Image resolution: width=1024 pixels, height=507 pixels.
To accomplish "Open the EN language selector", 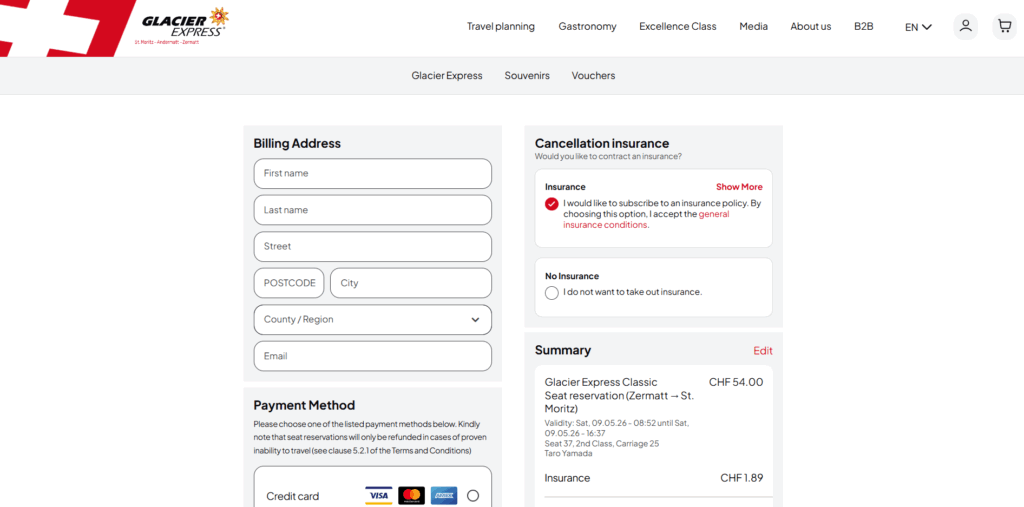I will pyautogui.click(x=918, y=27).
